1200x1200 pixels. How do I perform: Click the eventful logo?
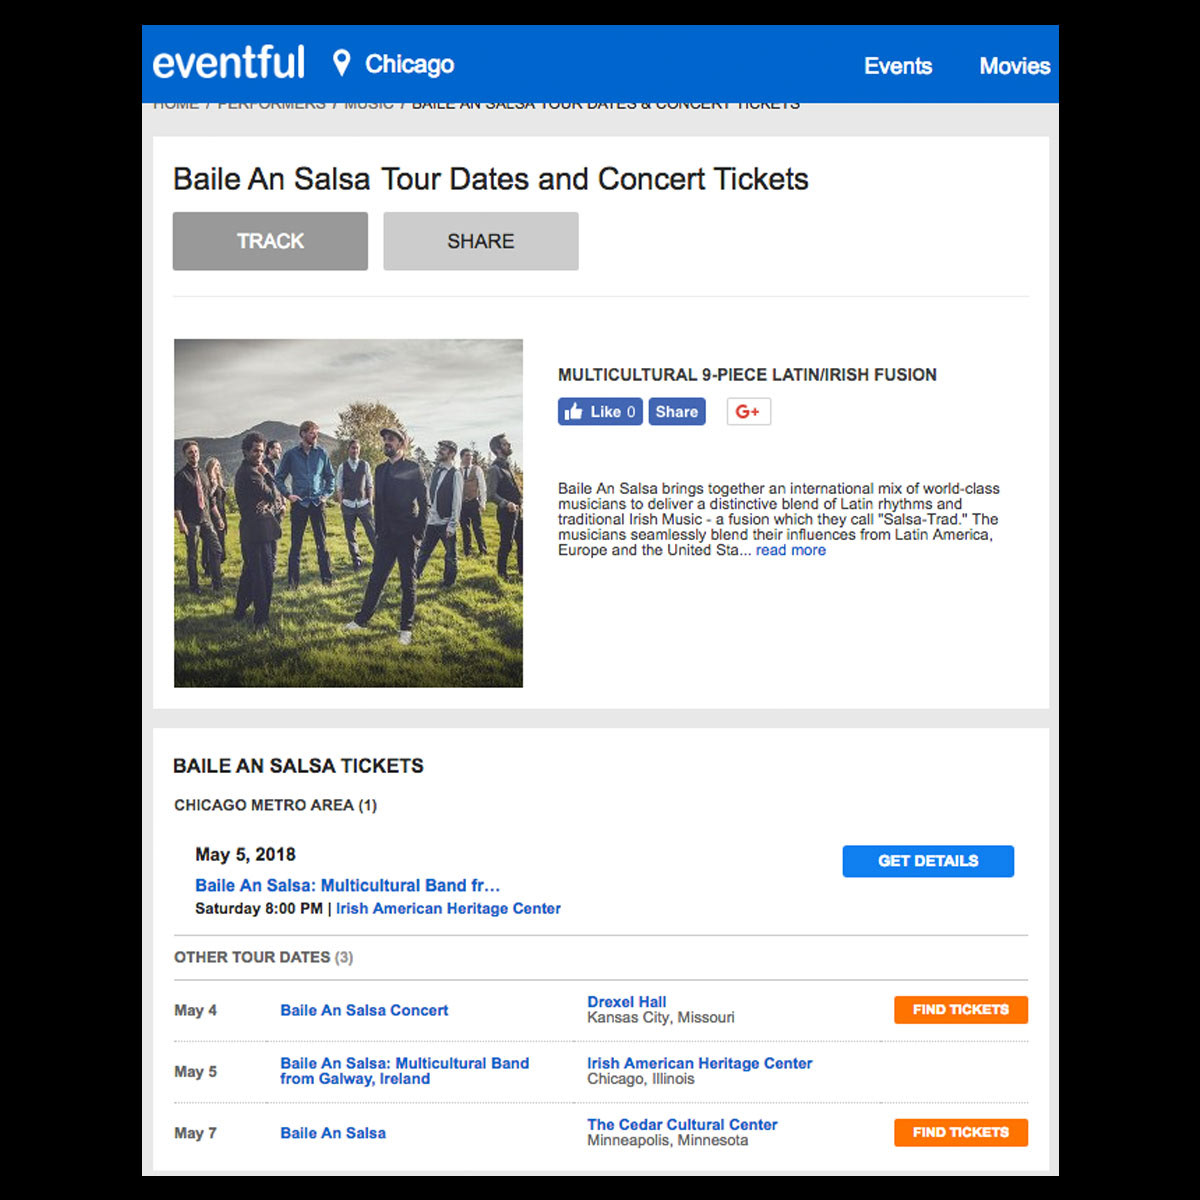click(x=228, y=64)
